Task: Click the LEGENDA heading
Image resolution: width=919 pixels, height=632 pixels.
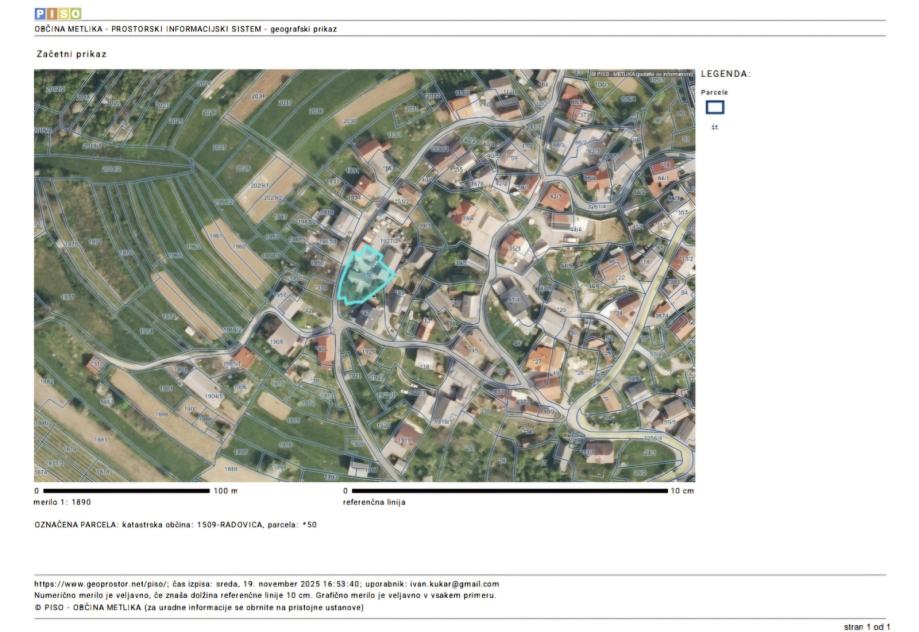Action: tap(725, 74)
